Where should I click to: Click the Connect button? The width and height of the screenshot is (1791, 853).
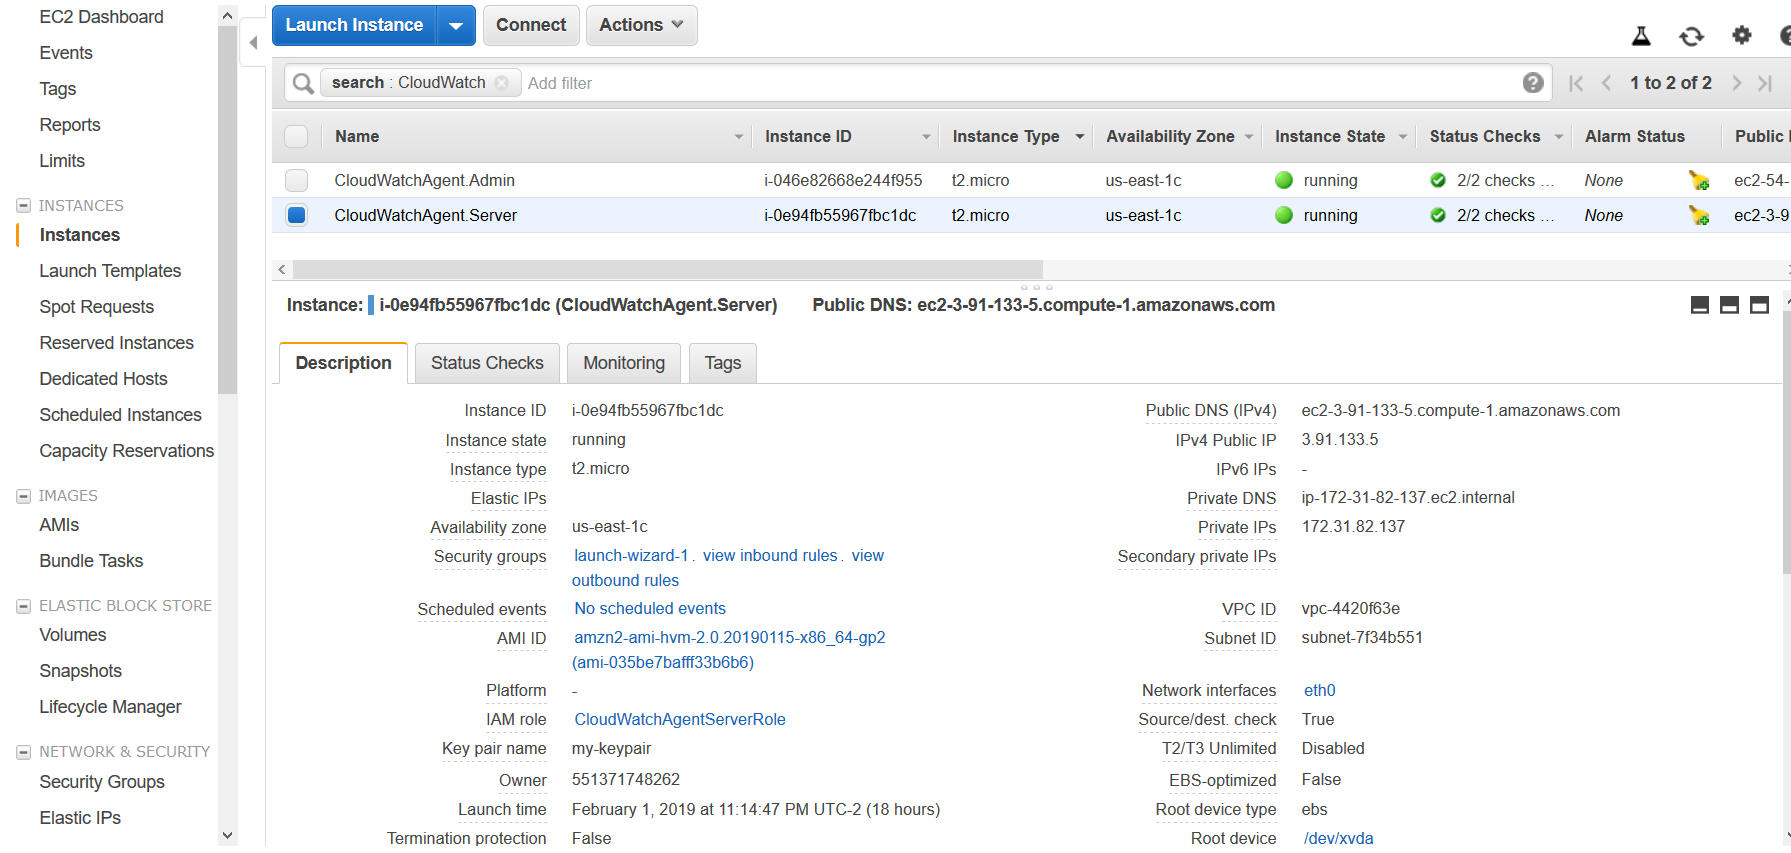[530, 26]
